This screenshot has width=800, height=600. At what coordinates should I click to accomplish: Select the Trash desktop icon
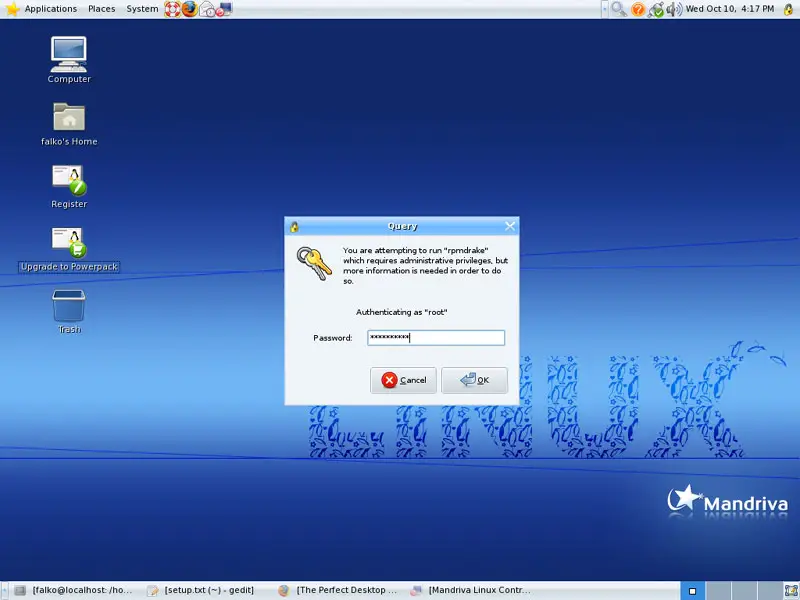[69, 312]
